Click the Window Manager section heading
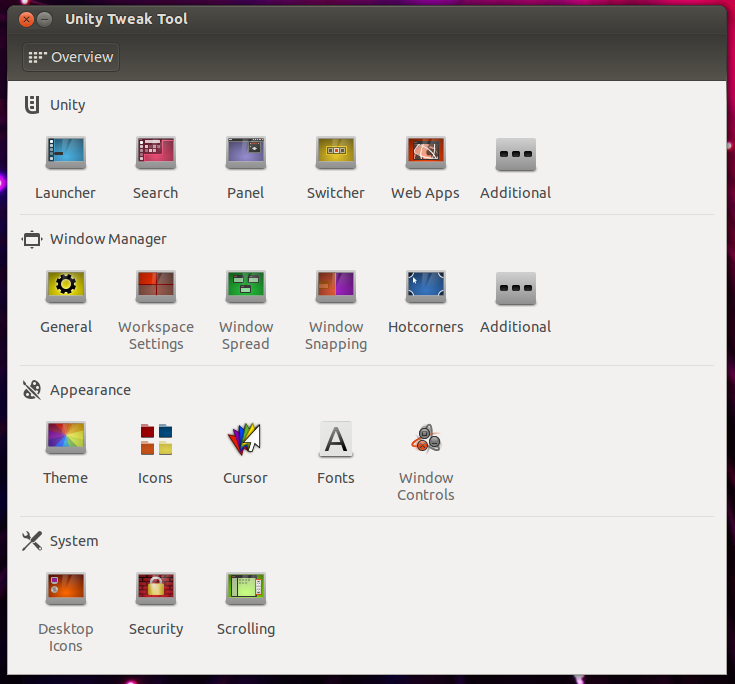The height and width of the screenshot is (684, 735). click(108, 239)
